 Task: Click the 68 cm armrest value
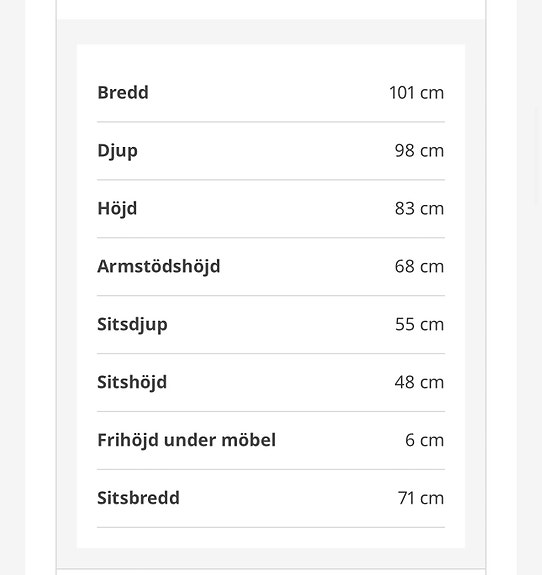[420, 266]
